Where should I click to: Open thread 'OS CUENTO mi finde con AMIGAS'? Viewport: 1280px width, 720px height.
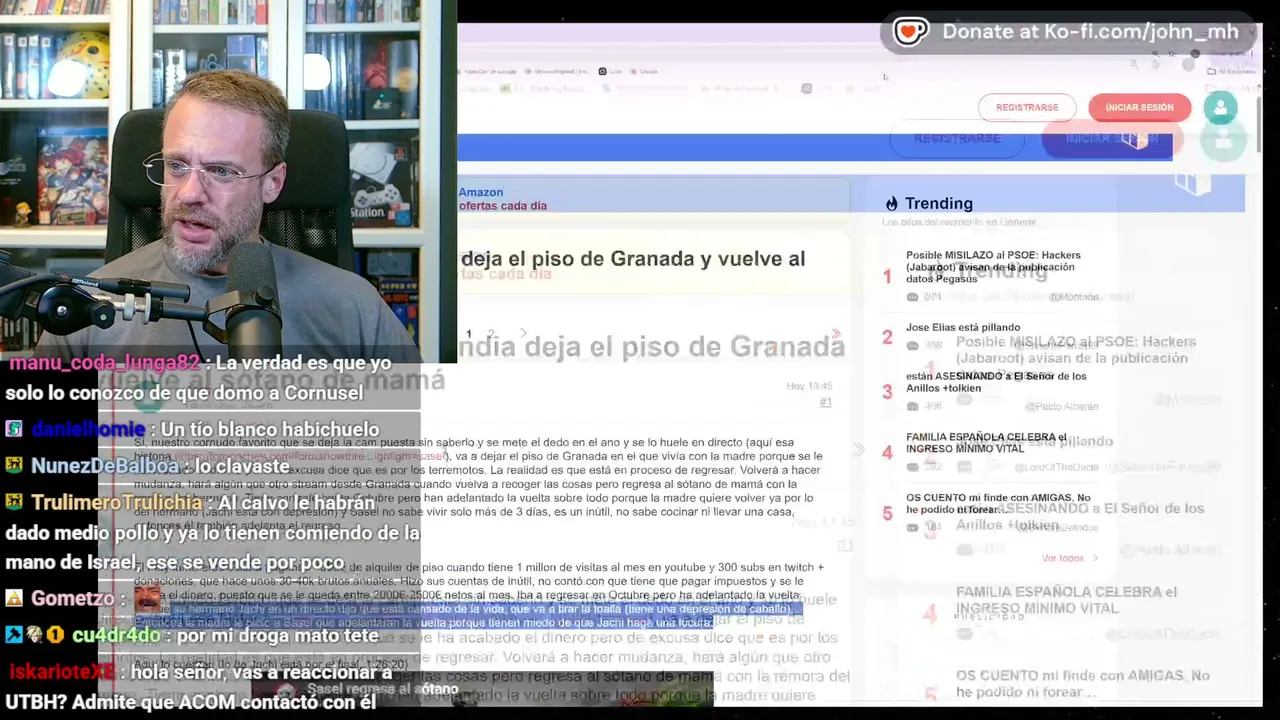pos(998,503)
